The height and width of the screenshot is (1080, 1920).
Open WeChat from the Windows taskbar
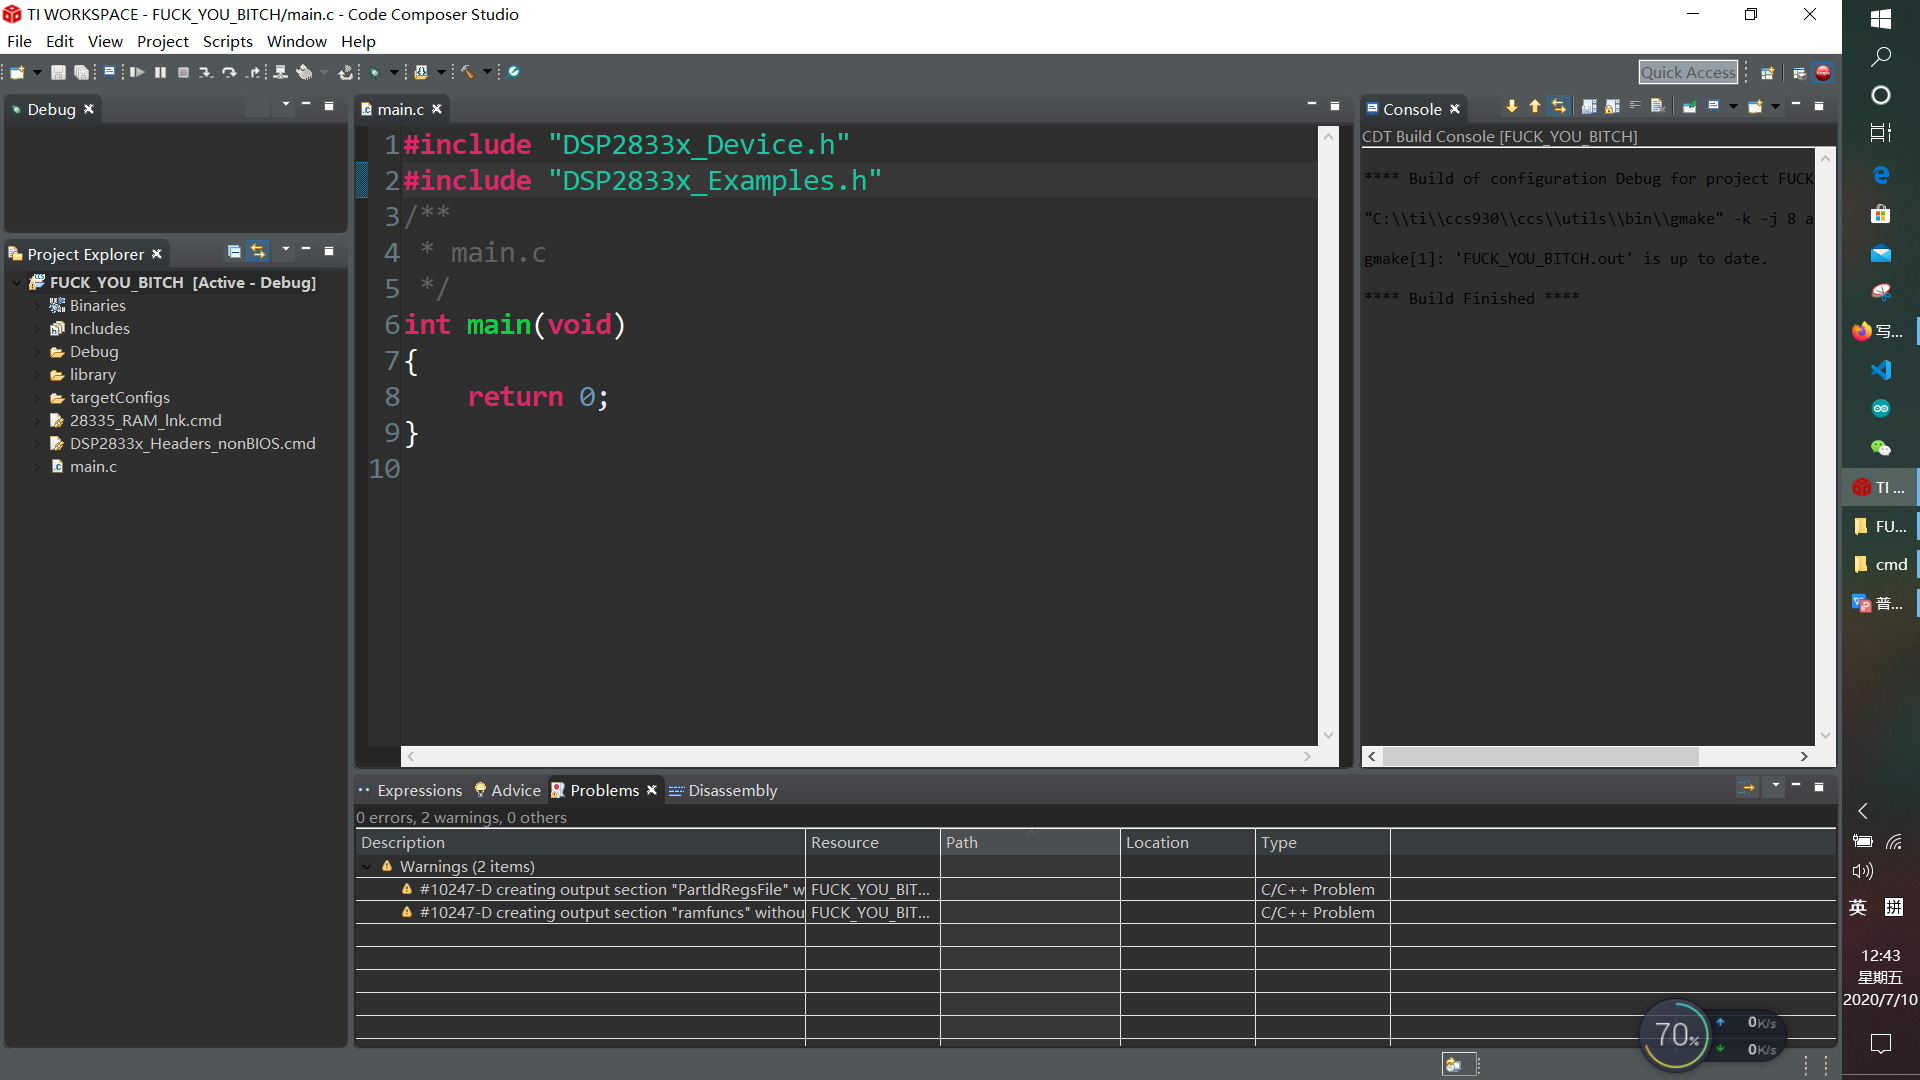point(1880,448)
